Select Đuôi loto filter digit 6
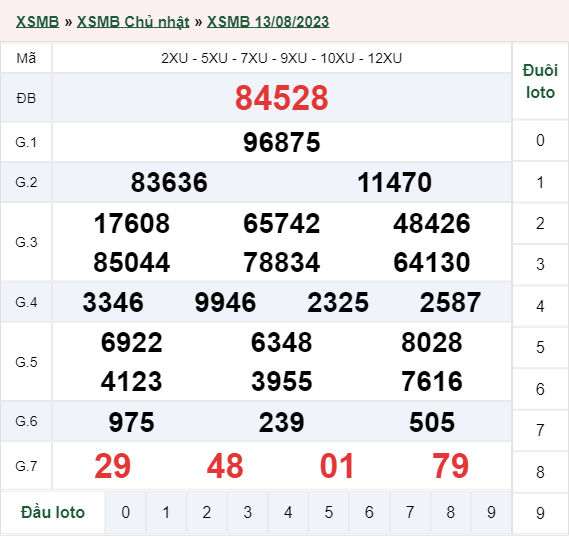569x536 pixels. (x=540, y=389)
